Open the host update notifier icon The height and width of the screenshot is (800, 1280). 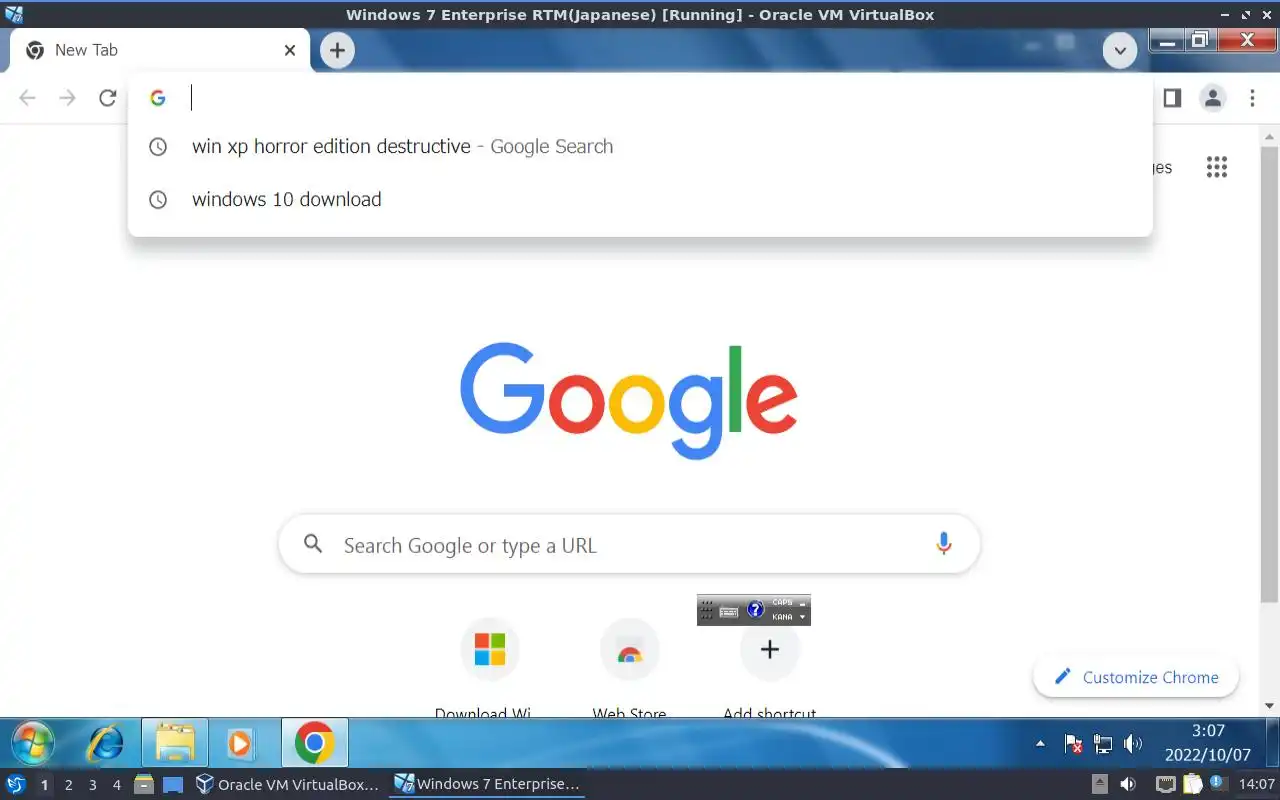pyautogui.click(x=1218, y=783)
